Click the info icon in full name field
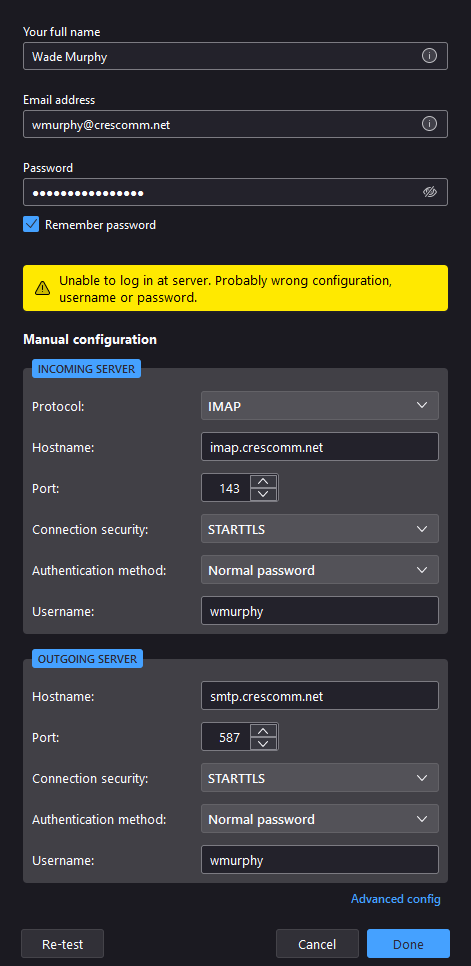This screenshot has width=471, height=966. 429,56
